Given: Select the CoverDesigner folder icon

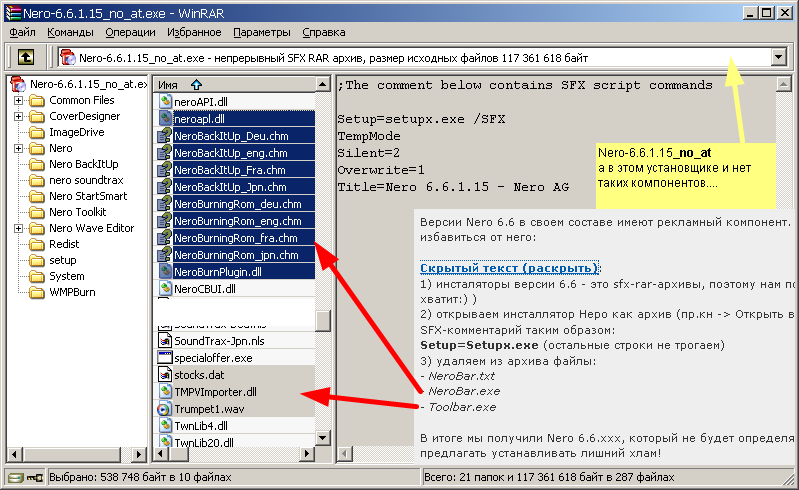Looking at the screenshot, I should [x=37, y=116].
